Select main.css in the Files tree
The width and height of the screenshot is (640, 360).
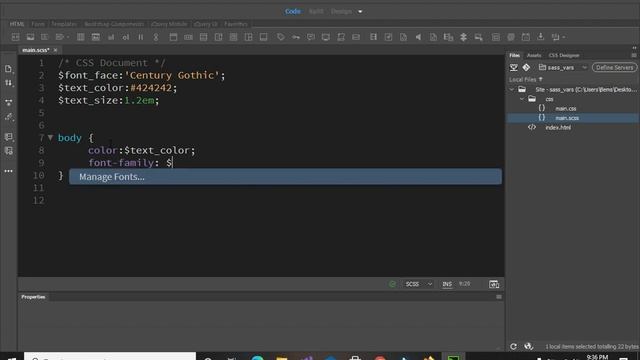pos(565,109)
